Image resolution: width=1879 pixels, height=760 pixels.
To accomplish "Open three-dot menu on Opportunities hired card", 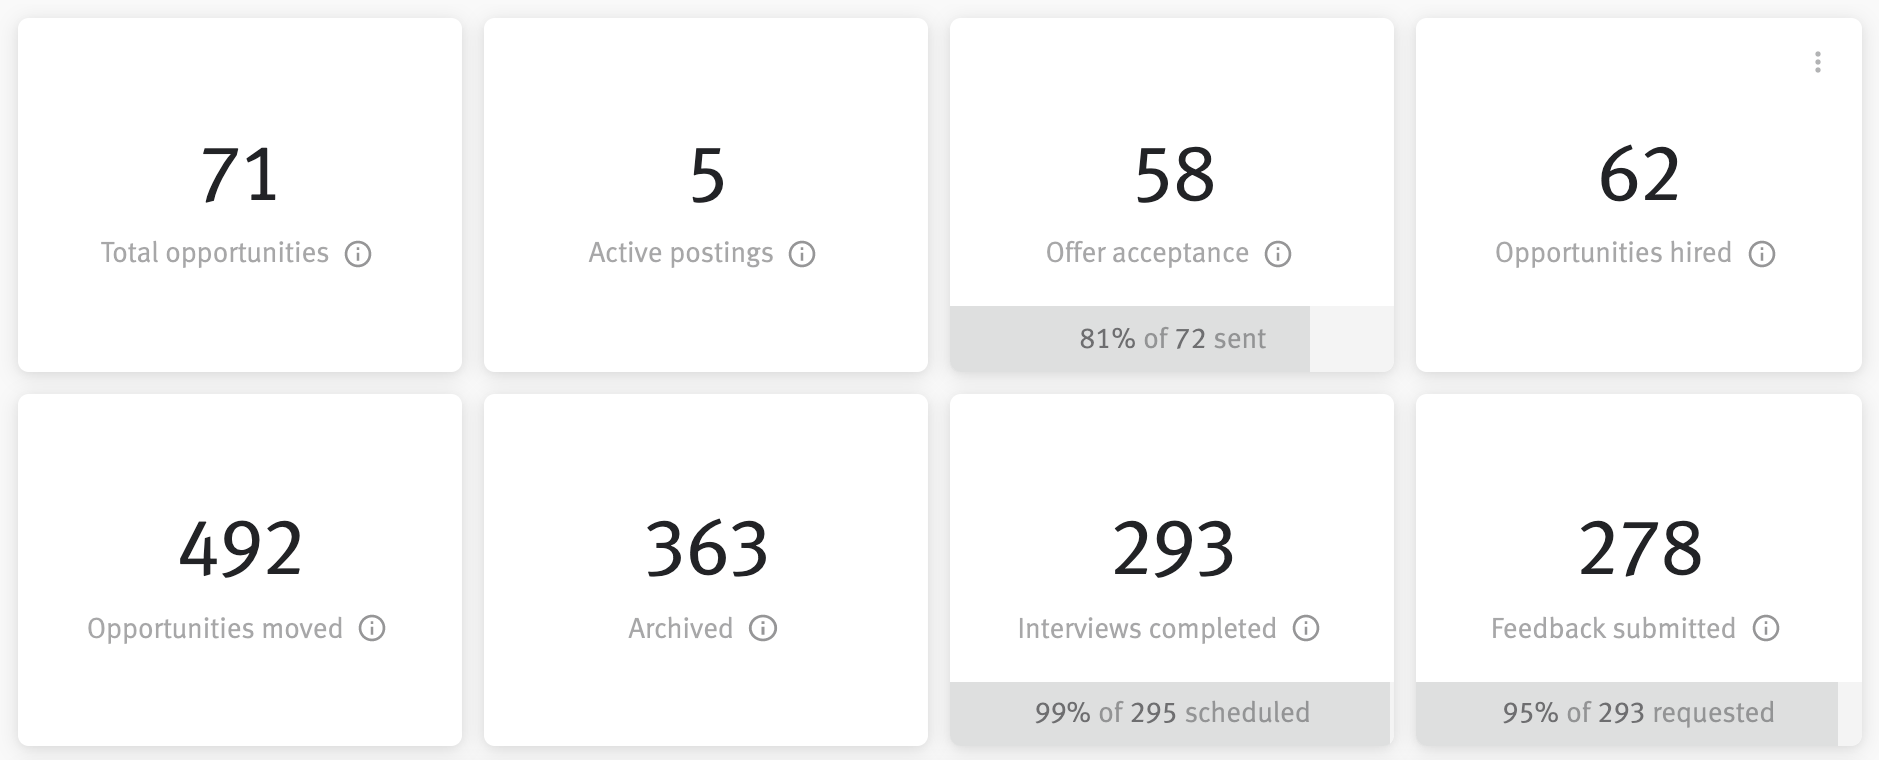I will click(1818, 62).
